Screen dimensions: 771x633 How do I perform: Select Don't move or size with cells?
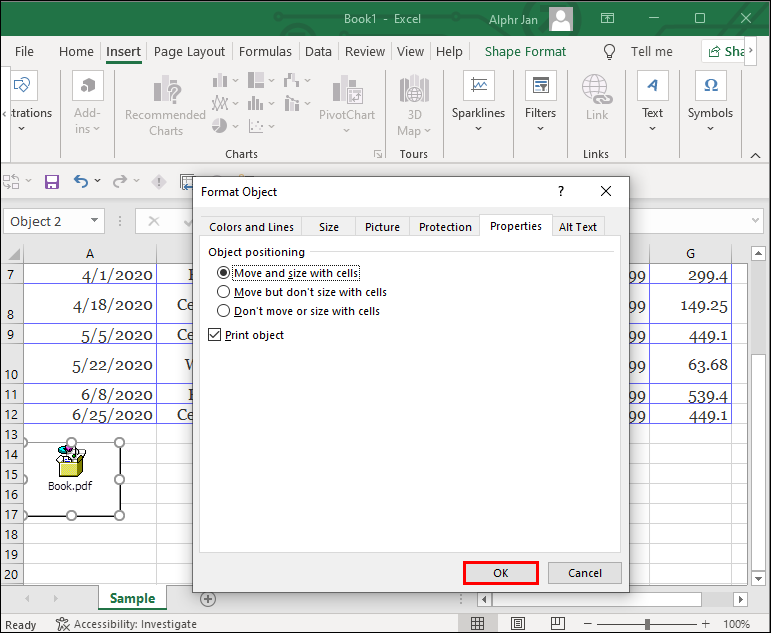point(224,311)
